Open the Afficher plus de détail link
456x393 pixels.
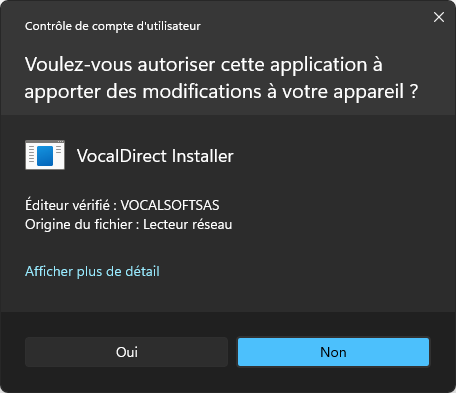[92, 271]
